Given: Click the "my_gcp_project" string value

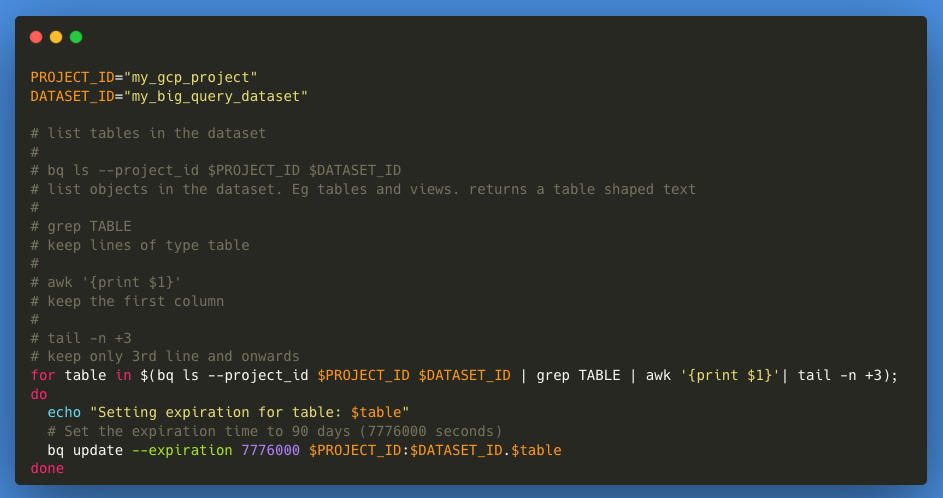Looking at the screenshot, I should click(191, 78).
